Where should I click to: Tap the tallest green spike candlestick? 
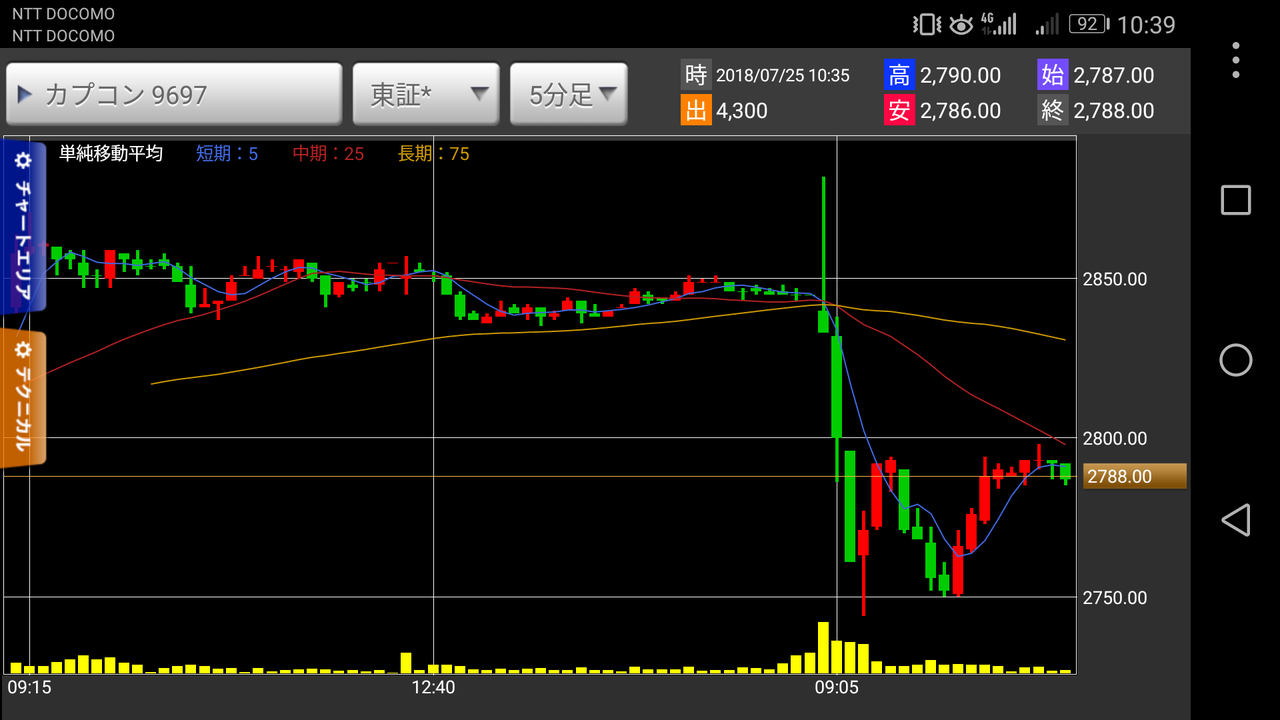pos(823,255)
